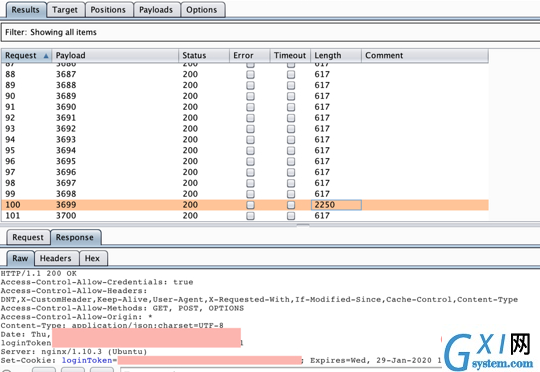Select the row with payload 3690
This screenshot has height=372, width=540.
coord(245,107)
